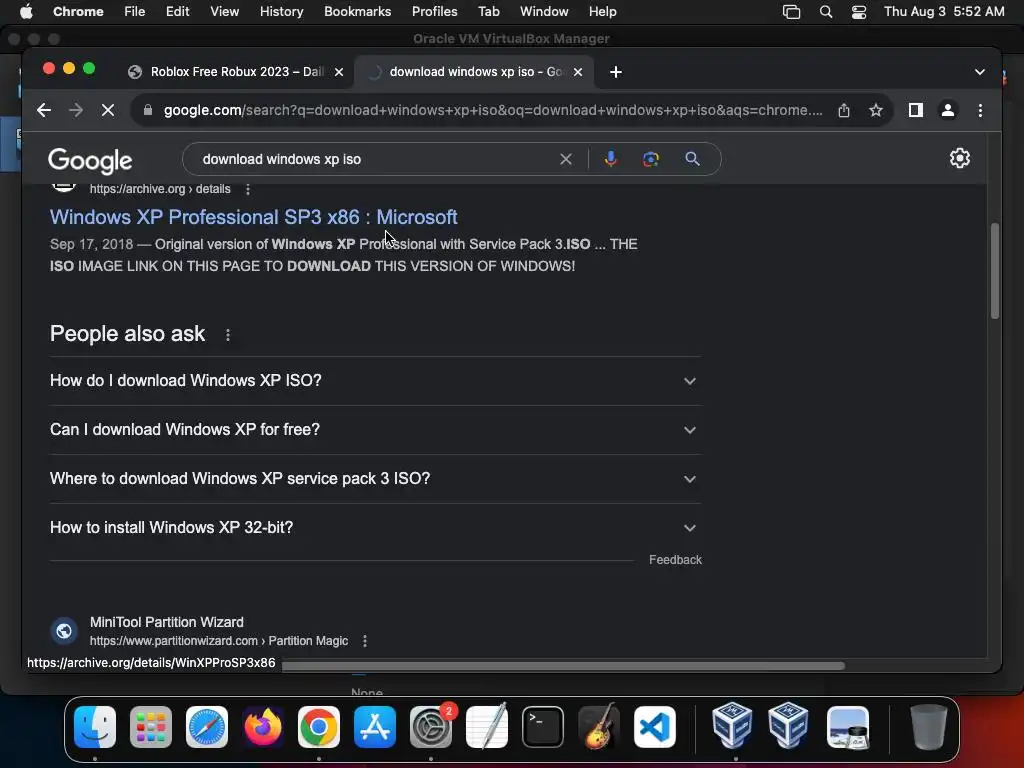Click the Chrome address bar URL
The image size is (1024, 768).
click(x=493, y=110)
